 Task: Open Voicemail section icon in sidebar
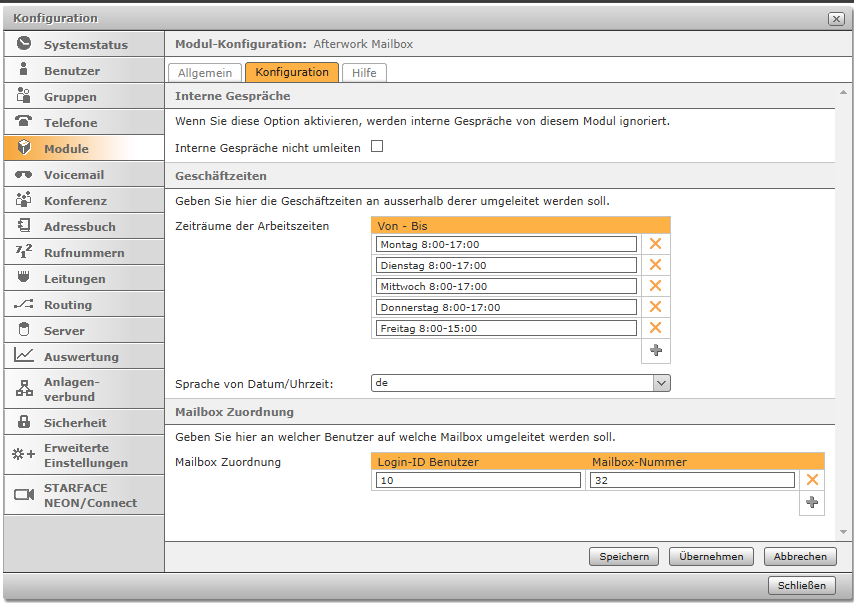point(23,175)
